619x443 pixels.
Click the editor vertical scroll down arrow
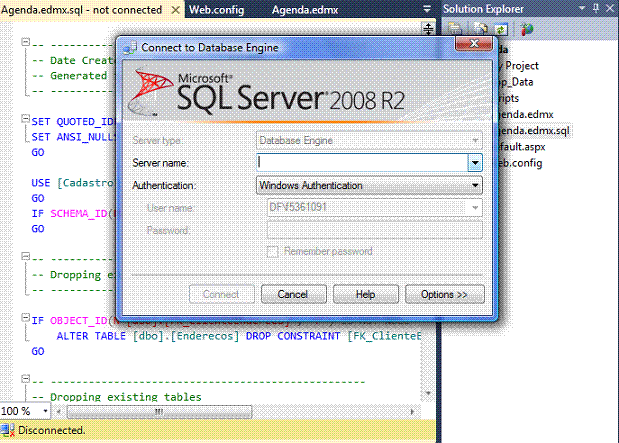click(428, 393)
